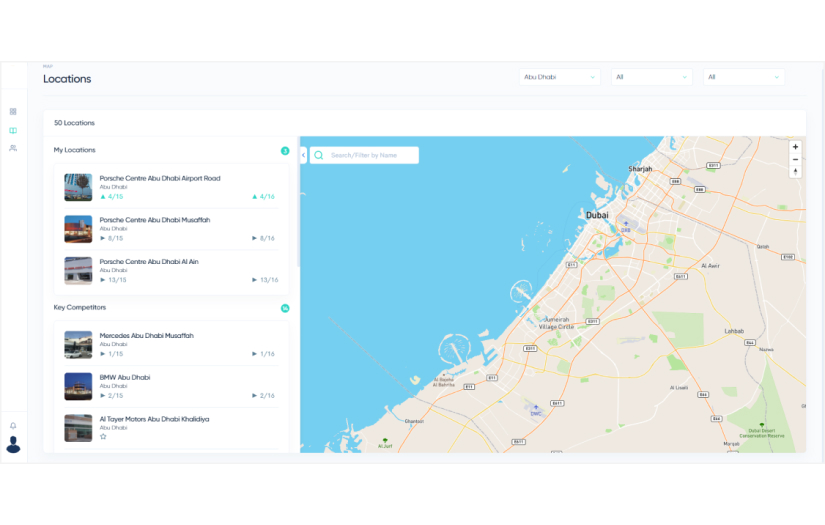
Task: Click the Key Competitors section heading
Action: click(x=79, y=307)
